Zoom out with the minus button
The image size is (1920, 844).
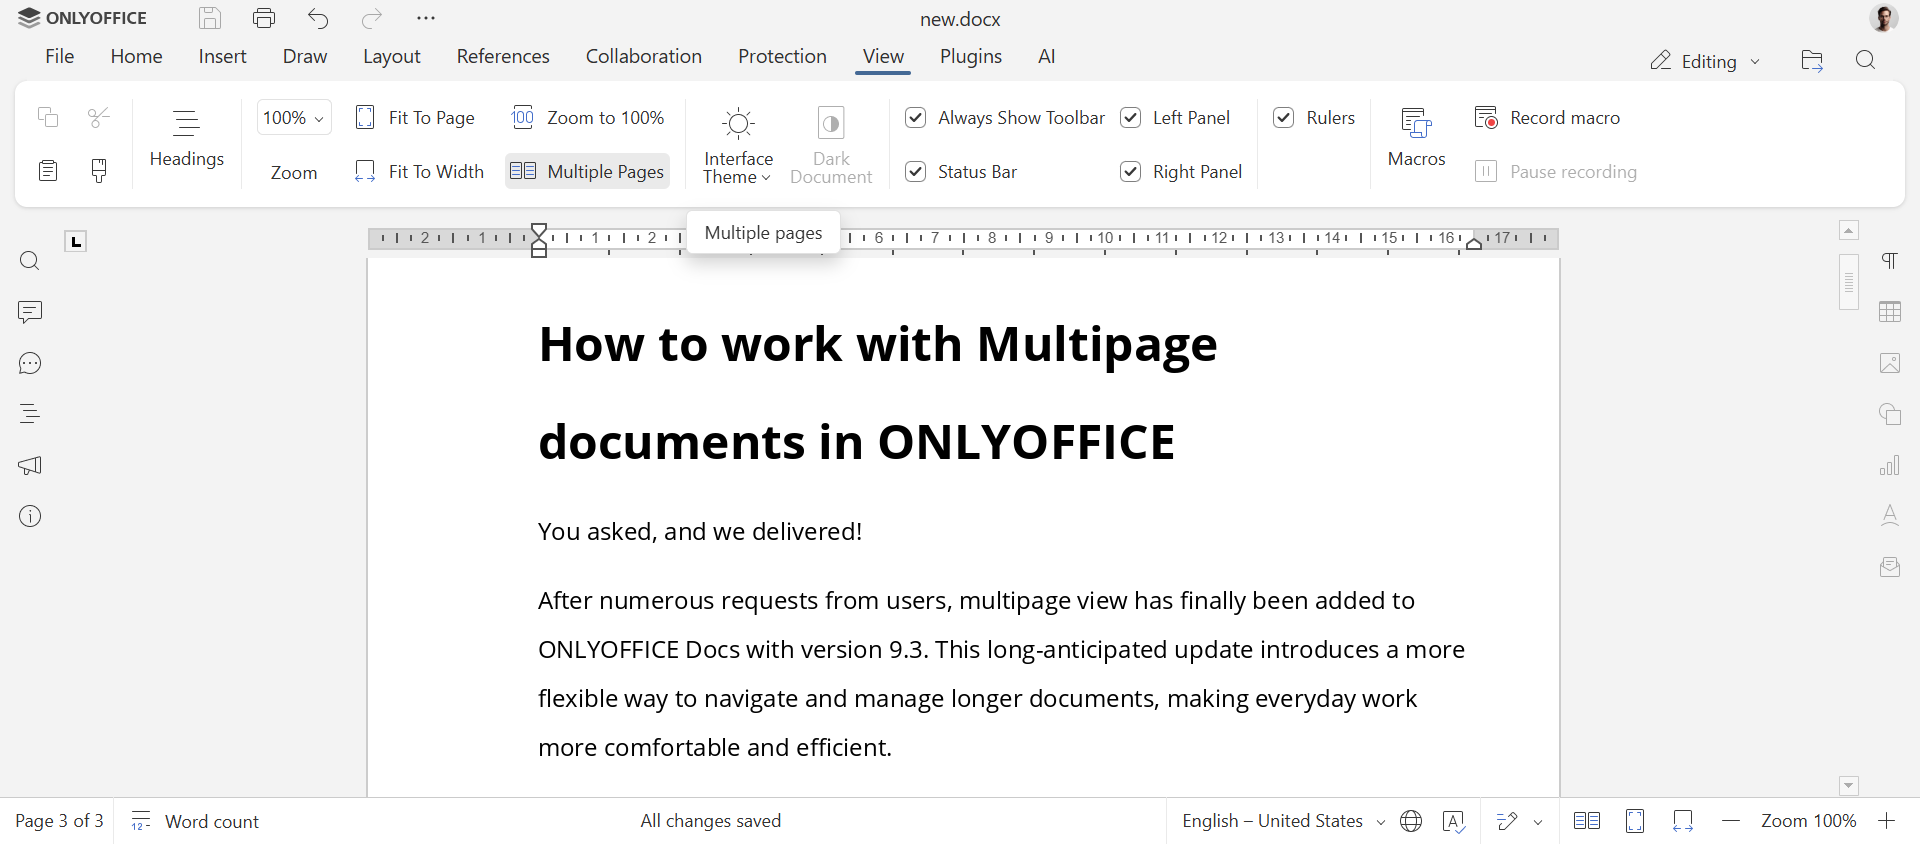(x=1731, y=821)
